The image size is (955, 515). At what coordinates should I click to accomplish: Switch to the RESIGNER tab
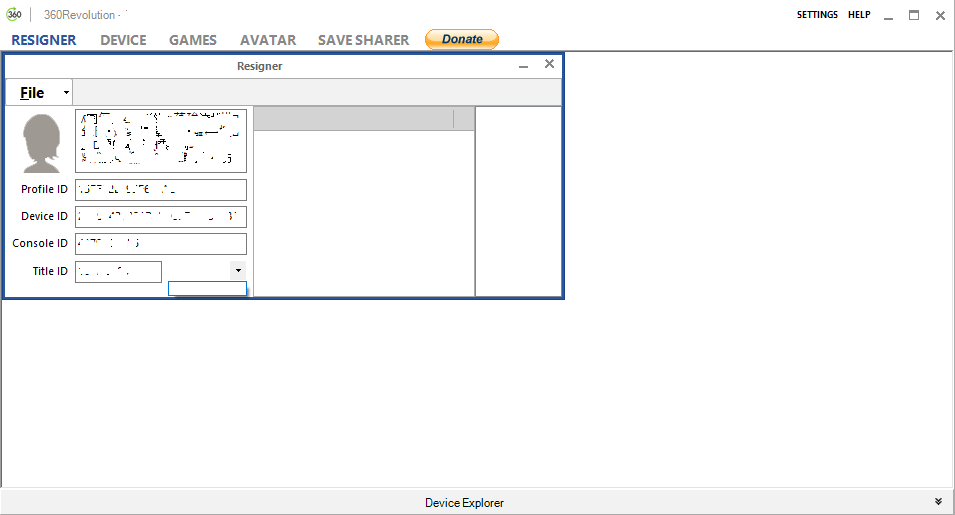coord(44,40)
